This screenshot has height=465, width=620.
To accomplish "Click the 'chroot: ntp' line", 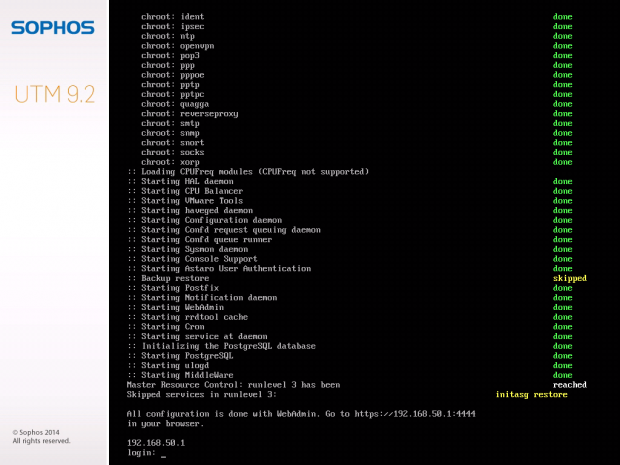I will click(168, 36).
